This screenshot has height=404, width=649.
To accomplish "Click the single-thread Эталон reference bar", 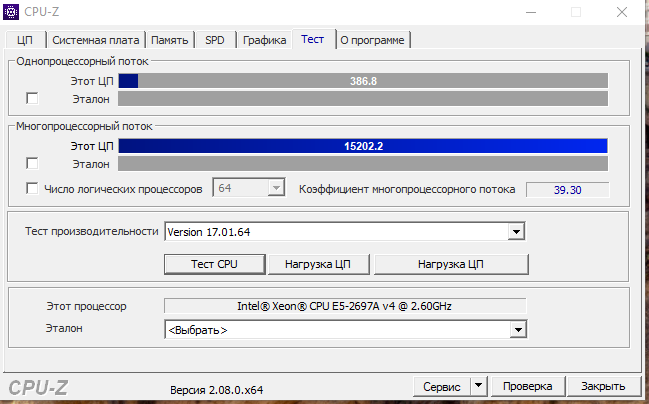I will (363, 99).
